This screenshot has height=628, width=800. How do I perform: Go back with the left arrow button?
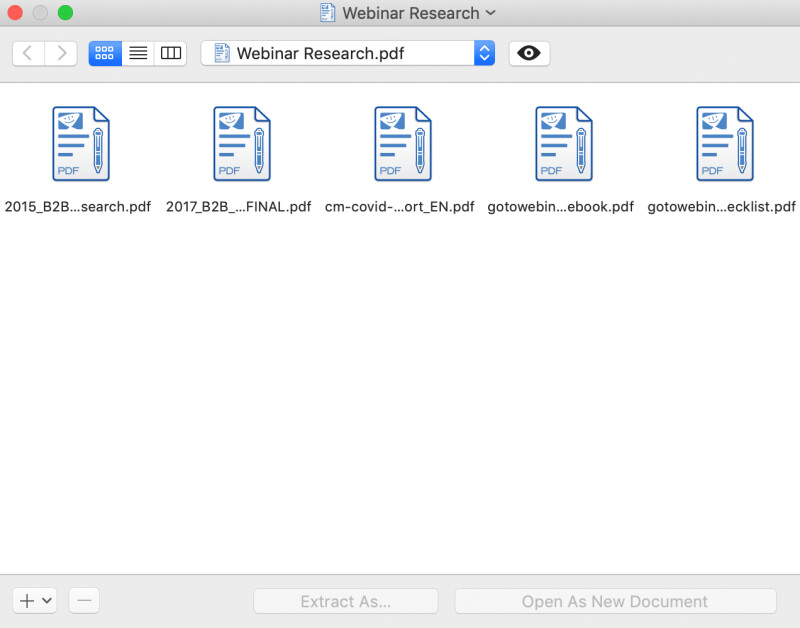click(x=28, y=53)
